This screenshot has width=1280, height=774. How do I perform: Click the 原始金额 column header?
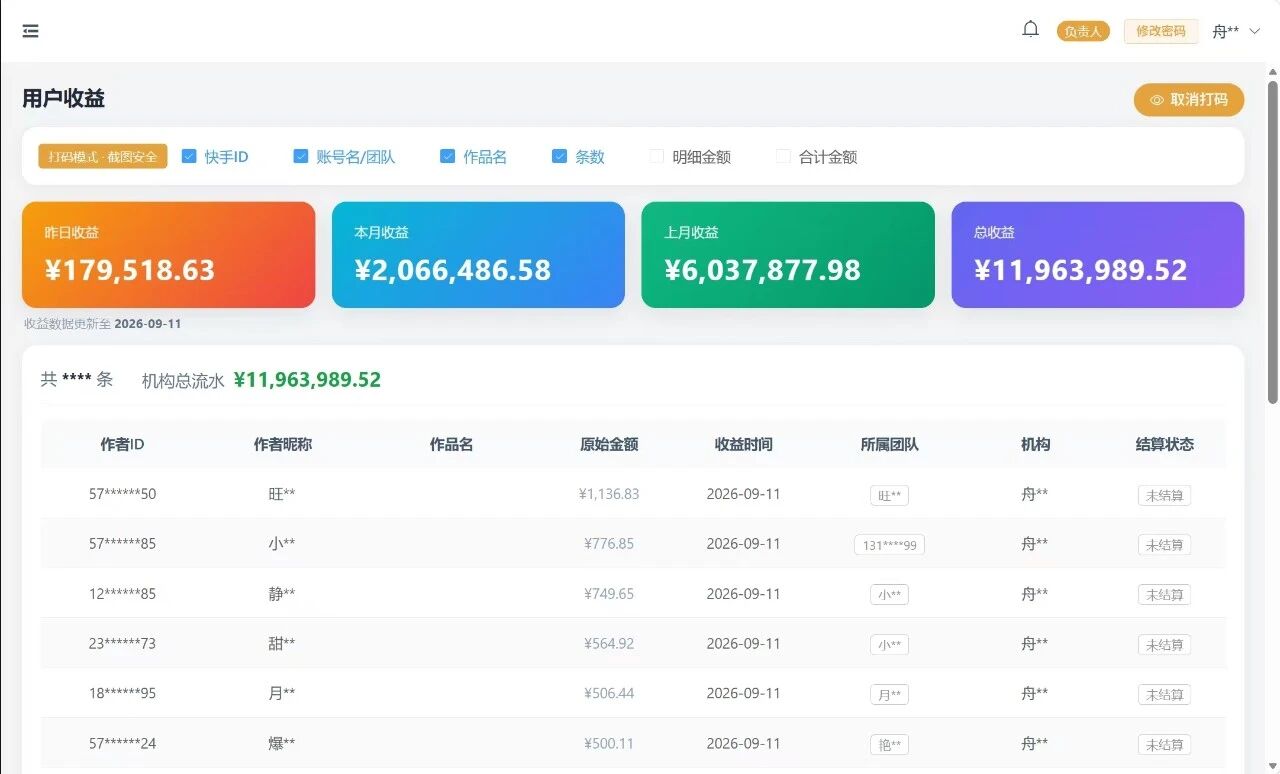[609, 444]
